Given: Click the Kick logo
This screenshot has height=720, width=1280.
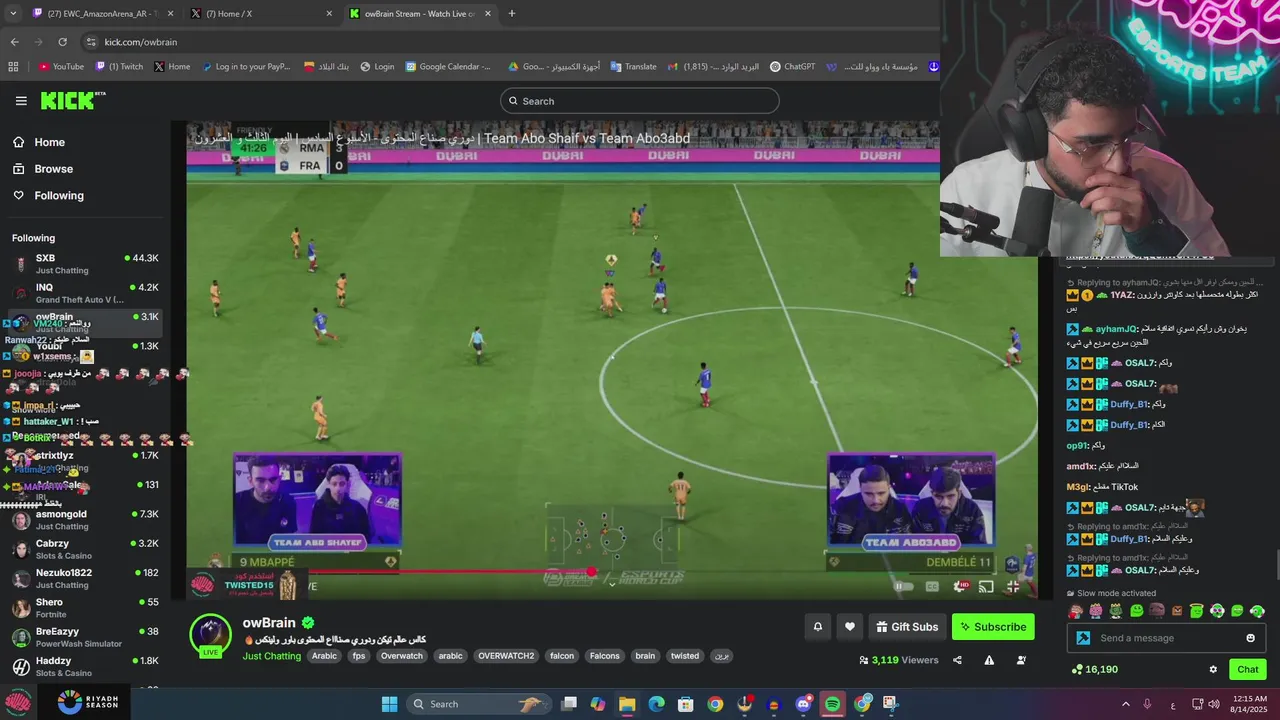Looking at the screenshot, I should [x=73, y=100].
